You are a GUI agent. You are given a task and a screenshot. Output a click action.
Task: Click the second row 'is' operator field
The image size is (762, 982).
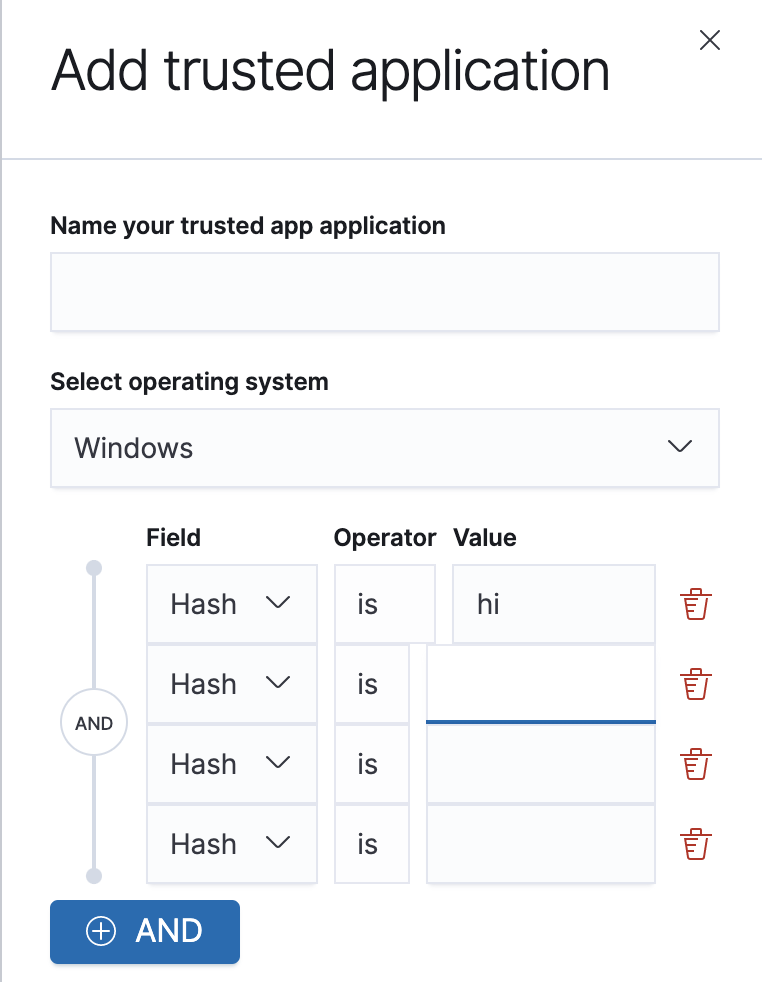(x=372, y=684)
